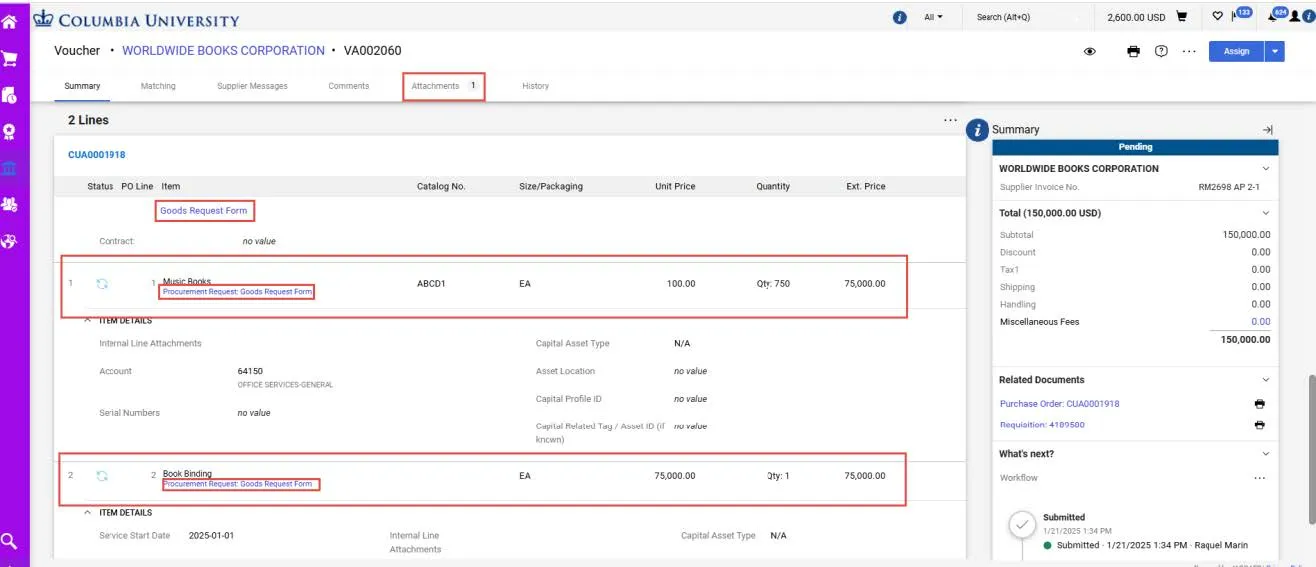
Task: Open the Contracts ribbon icon in sidebar
Action: (x=9, y=132)
